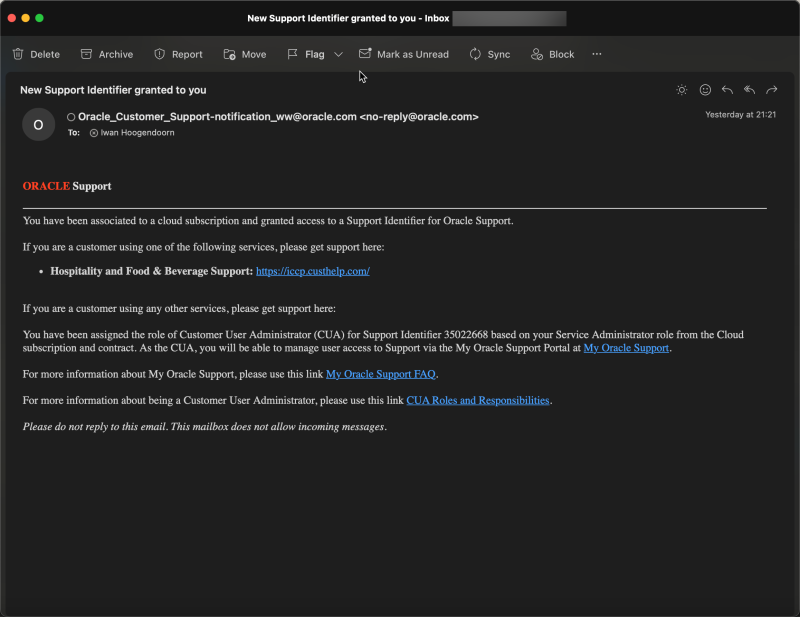Reply all using the double-arrow icon
800x617 pixels.
(x=749, y=89)
